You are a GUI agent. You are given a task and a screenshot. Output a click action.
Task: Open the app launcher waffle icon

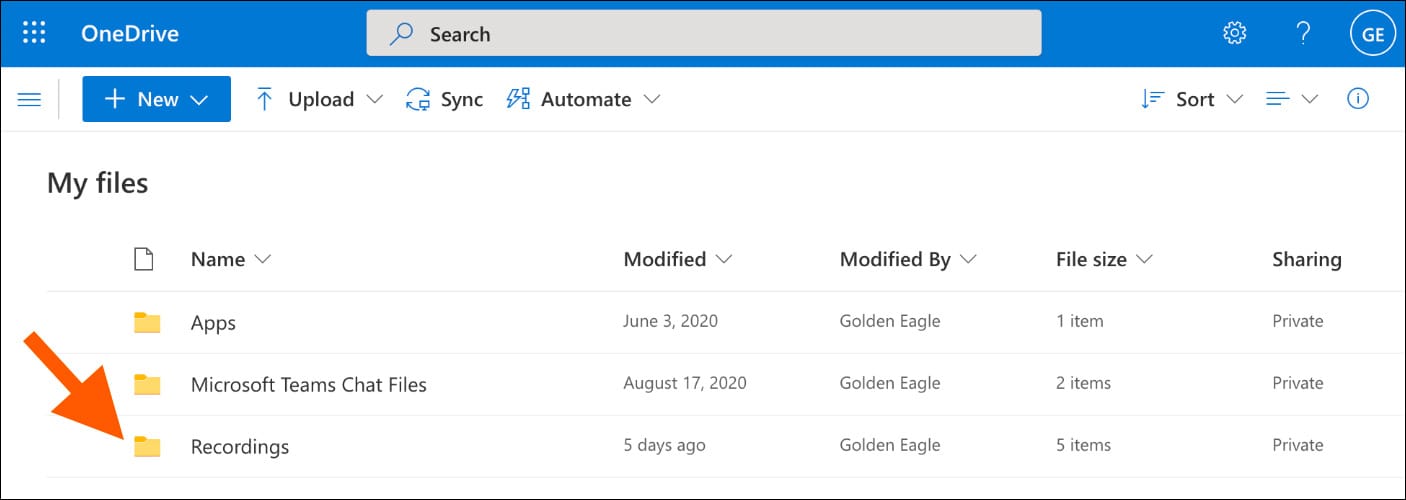(x=34, y=33)
